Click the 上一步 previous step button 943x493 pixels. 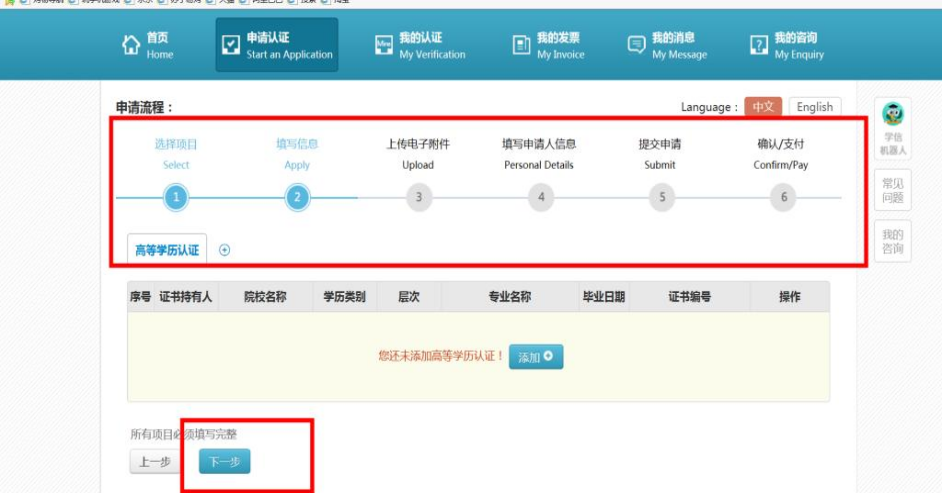click(154, 461)
